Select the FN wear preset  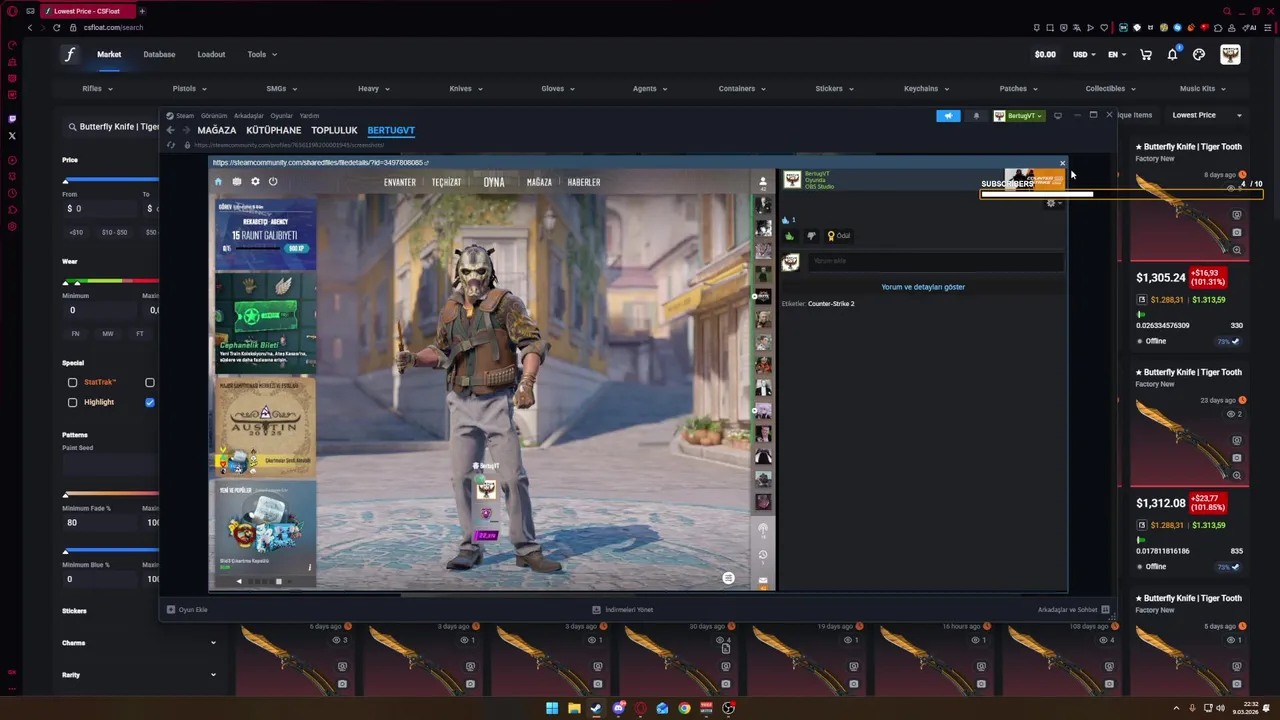pyautogui.click(x=75, y=333)
